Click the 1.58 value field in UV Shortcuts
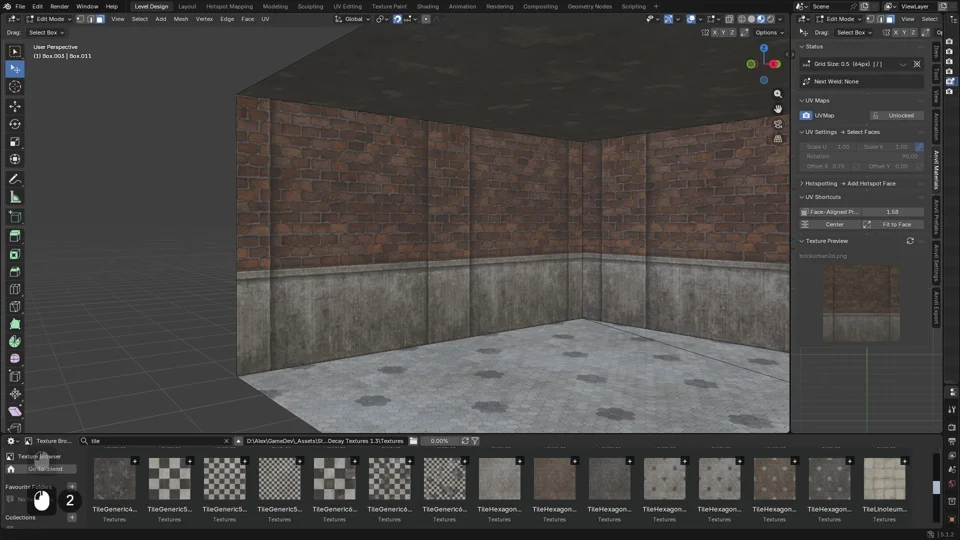The image size is (960, 540). 892,212
